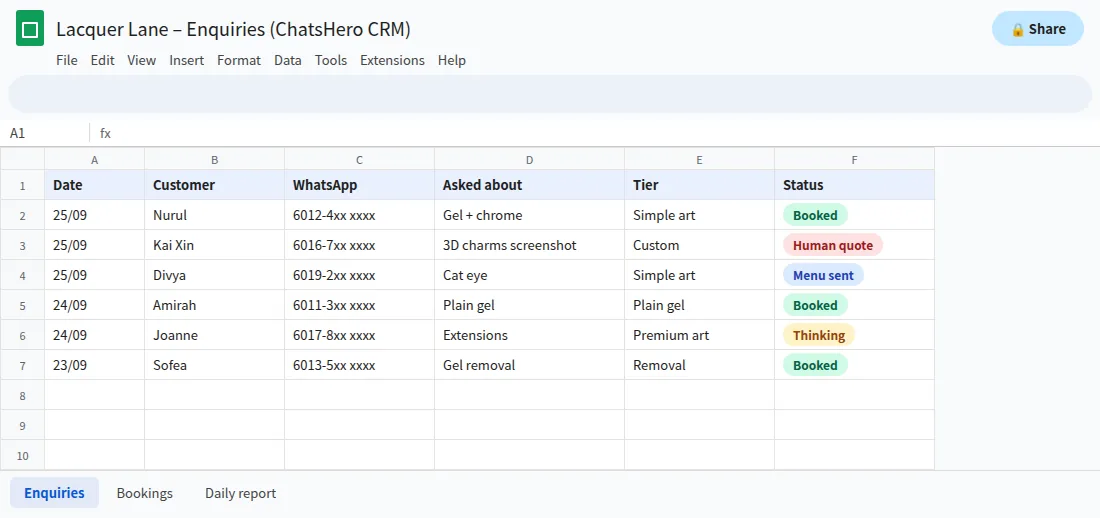
Task: Click the Premium art tier cell
Action: click(x=699, y=335)
